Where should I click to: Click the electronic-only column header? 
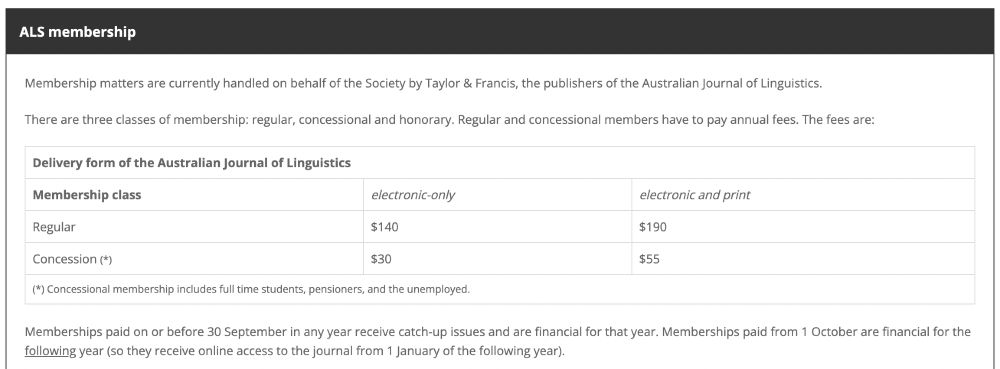413,195
